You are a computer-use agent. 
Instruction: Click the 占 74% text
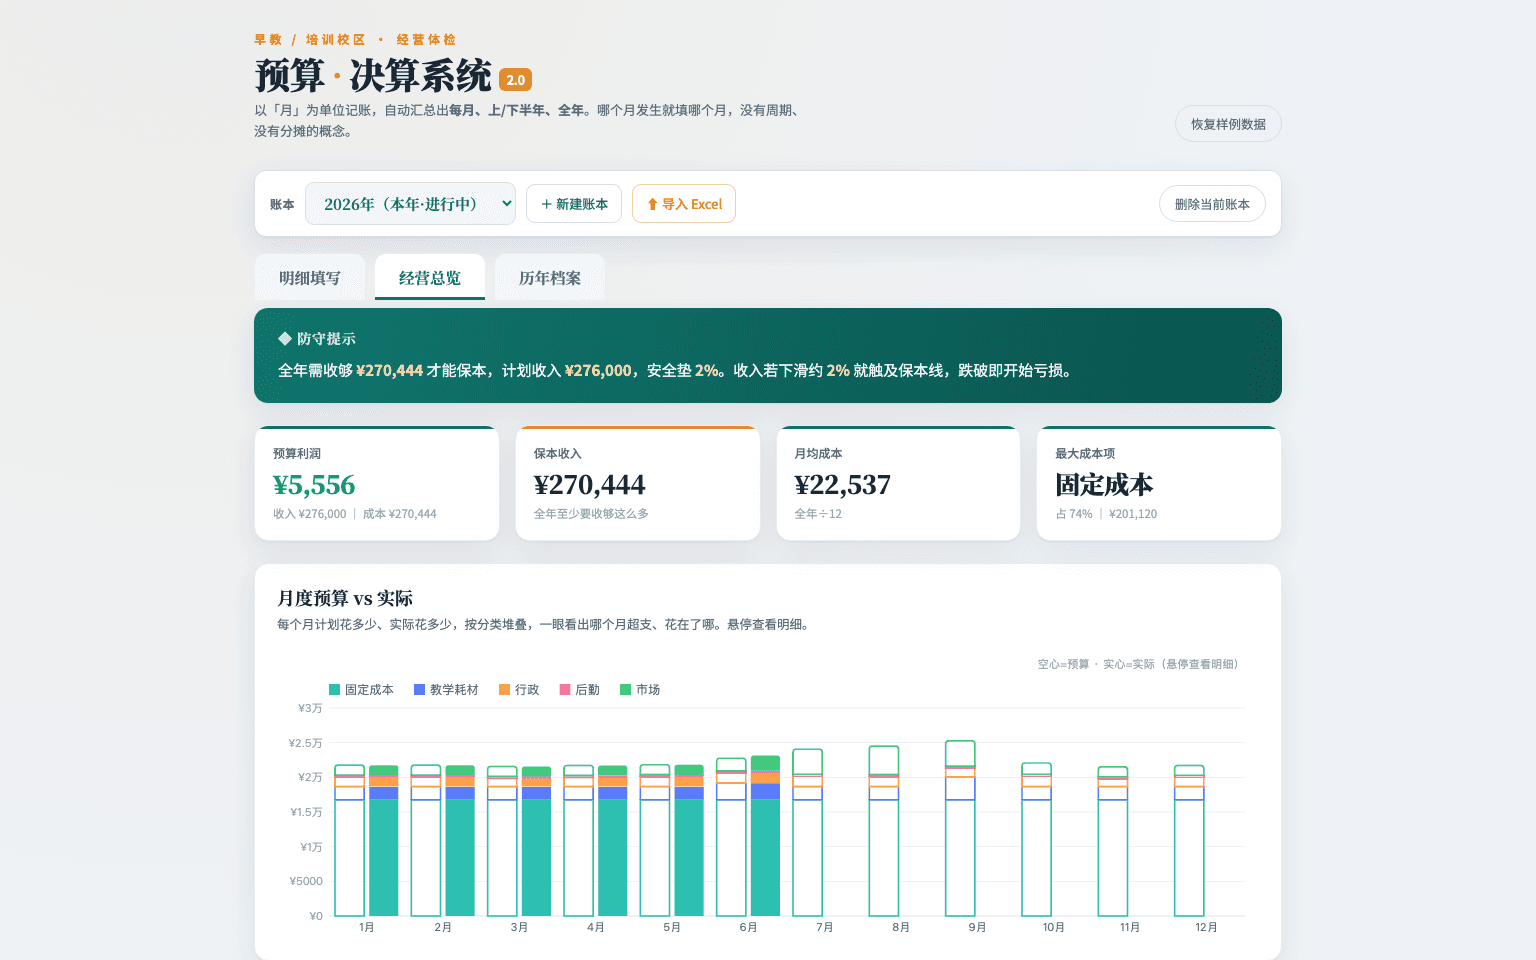[1074, 514]
